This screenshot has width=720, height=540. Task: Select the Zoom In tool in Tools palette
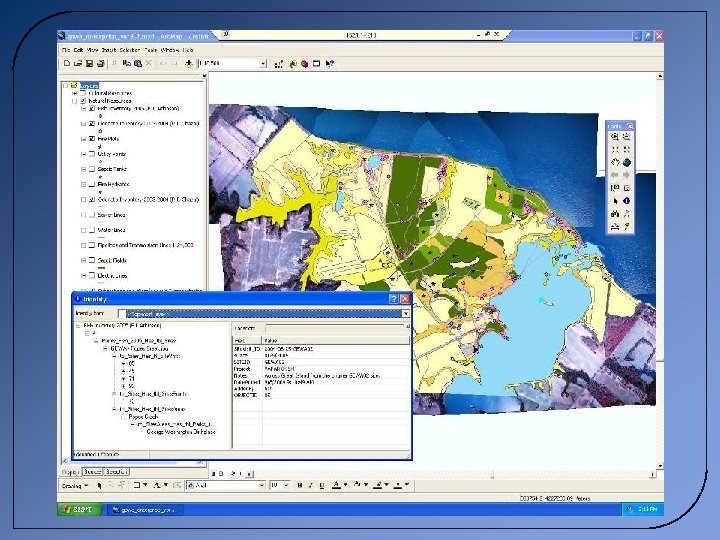click(614, 137)
